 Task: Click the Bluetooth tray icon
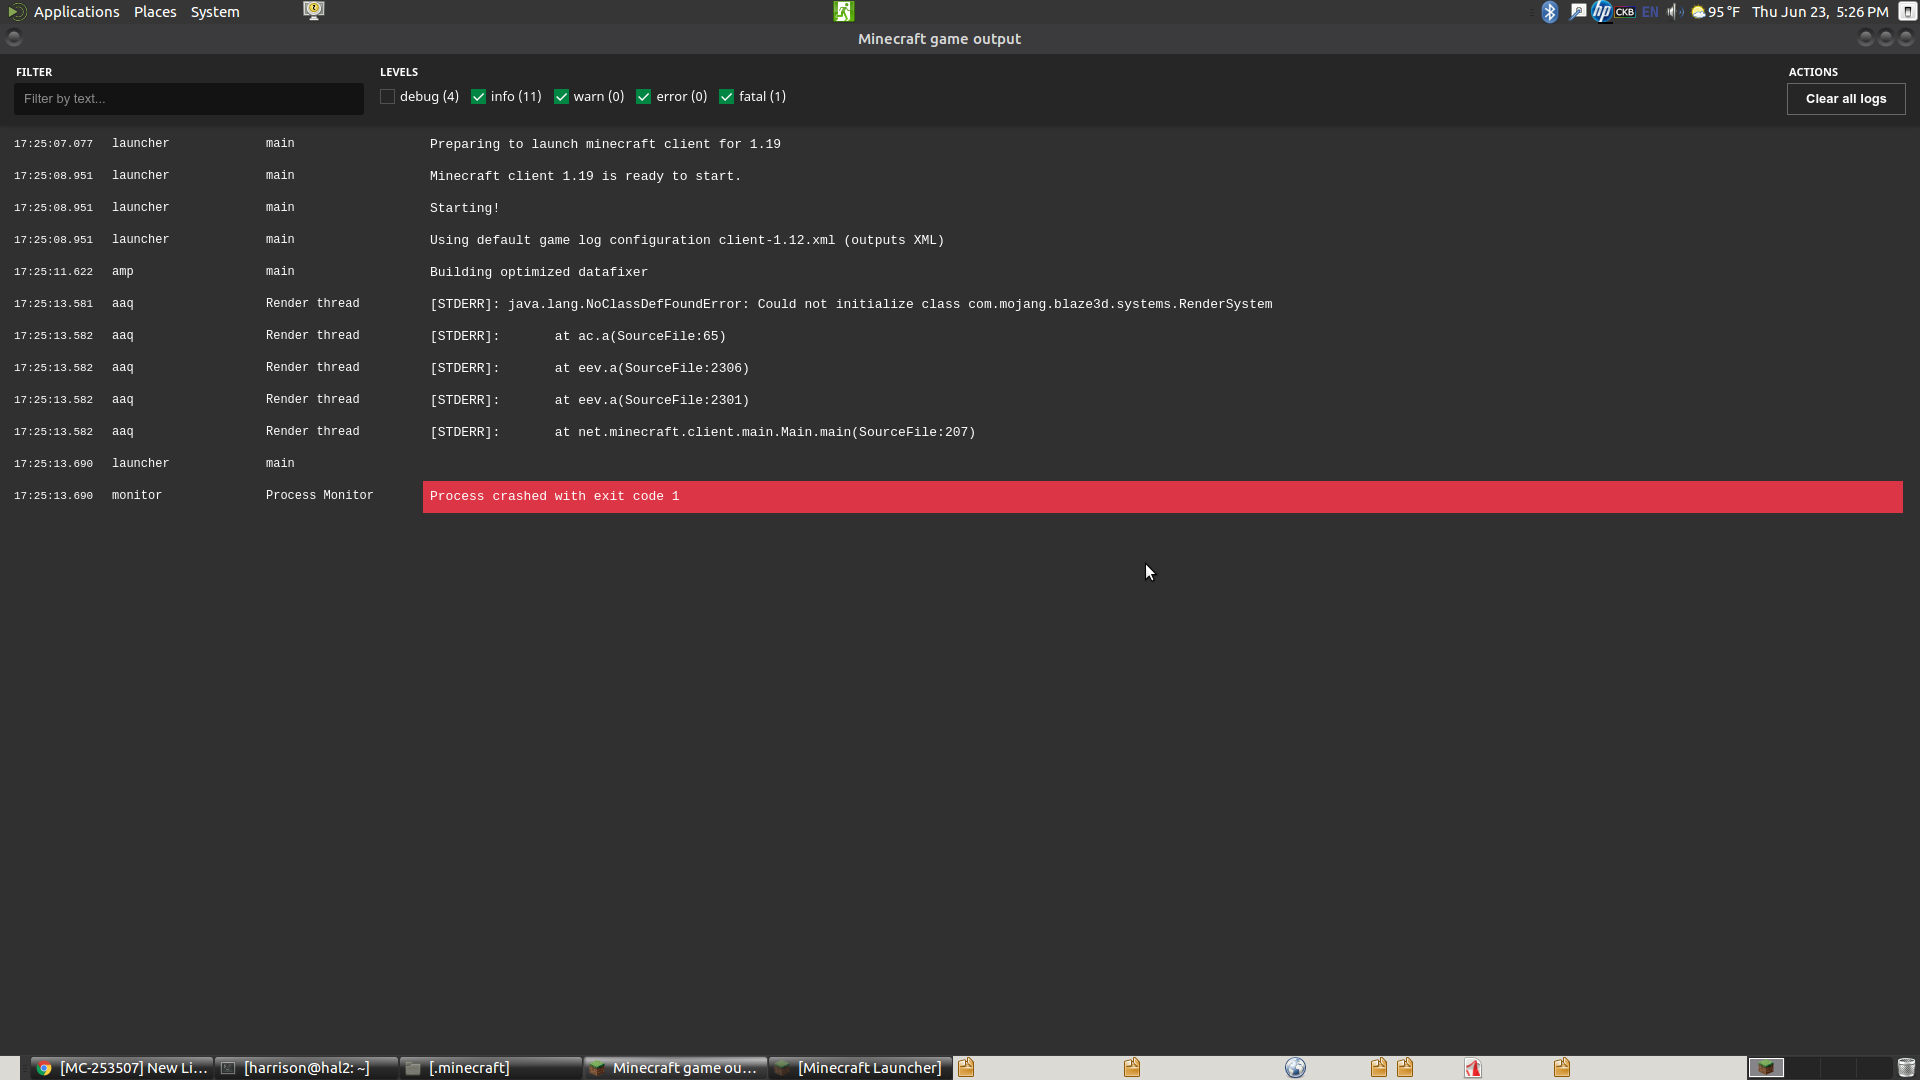(1550, 12)
